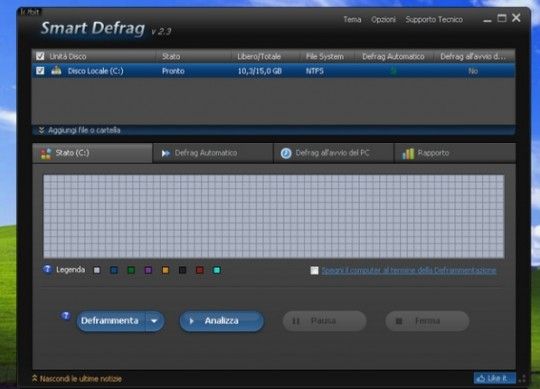
Task: Open the Opzioni menu
Action: 383,20
